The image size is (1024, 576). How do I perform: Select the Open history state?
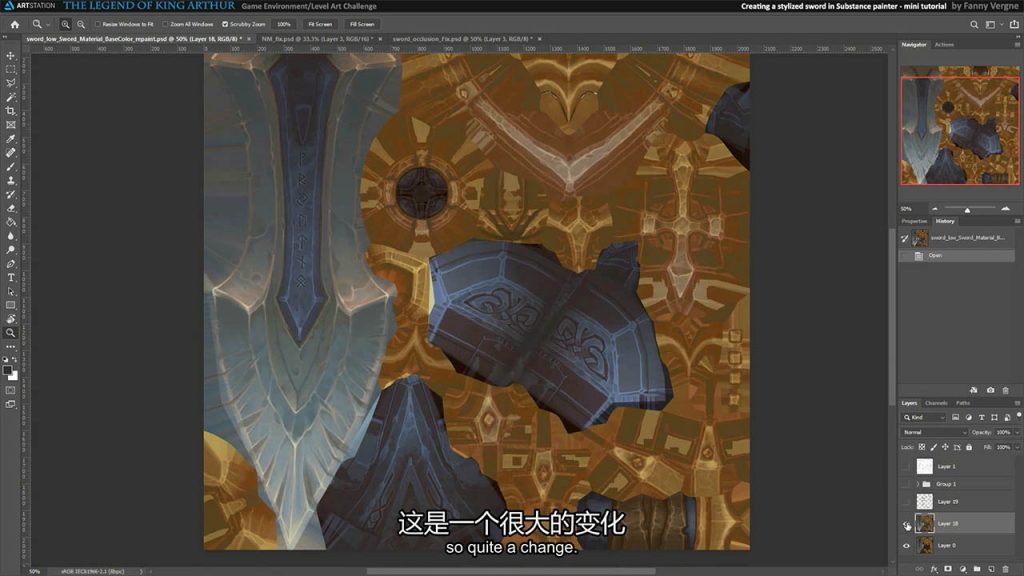[957, 255]
